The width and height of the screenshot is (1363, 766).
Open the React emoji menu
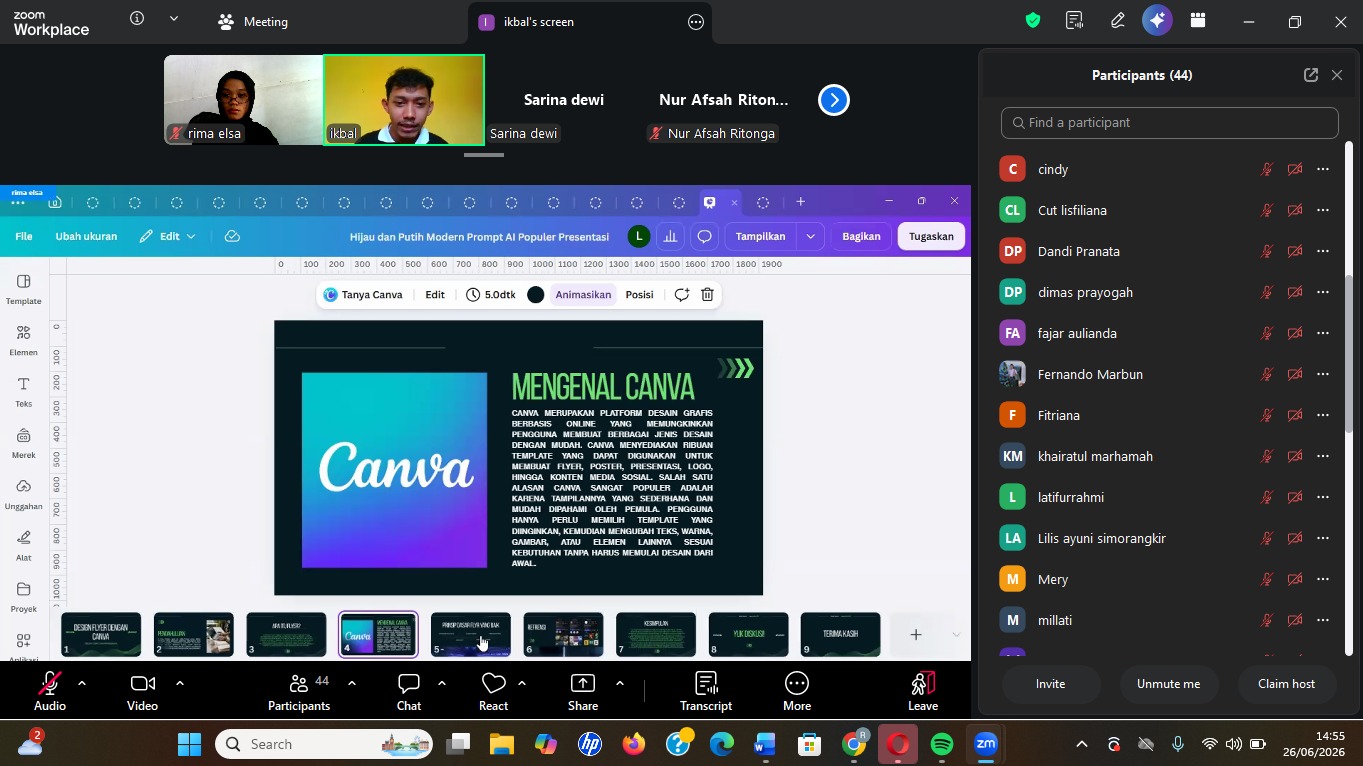click(493, 692)
